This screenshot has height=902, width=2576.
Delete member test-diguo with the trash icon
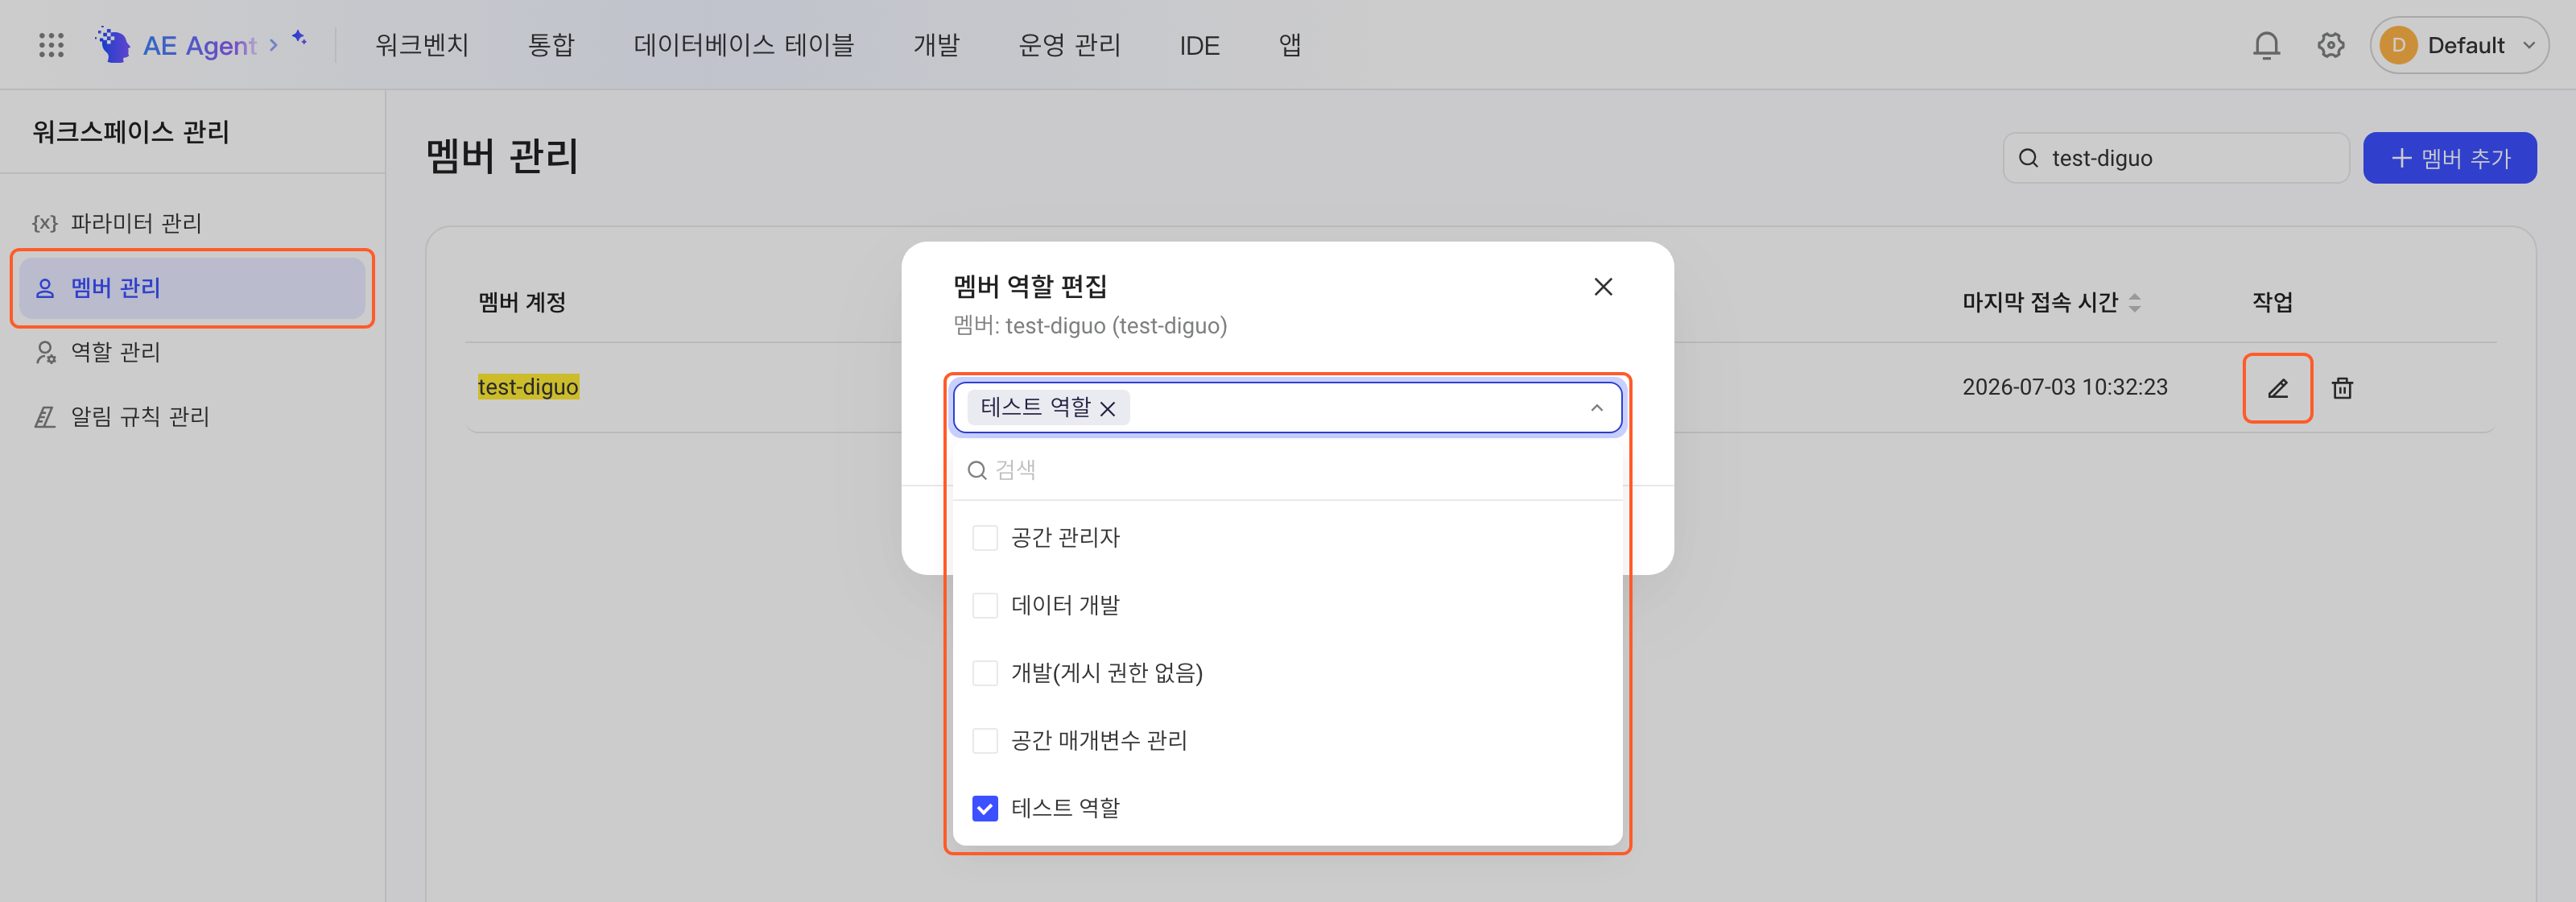[x=2342, y=388]
